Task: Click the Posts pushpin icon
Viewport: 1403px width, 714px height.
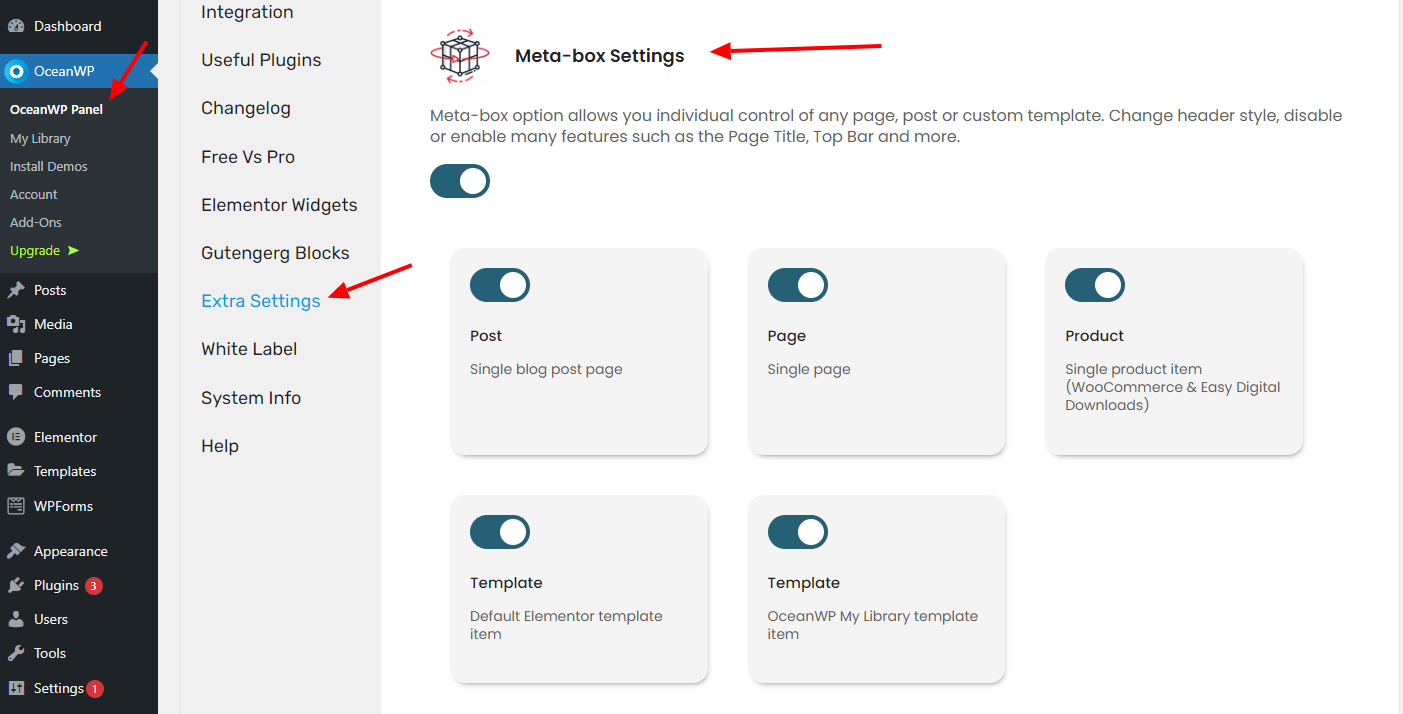Action: click(x=16, y=290)
